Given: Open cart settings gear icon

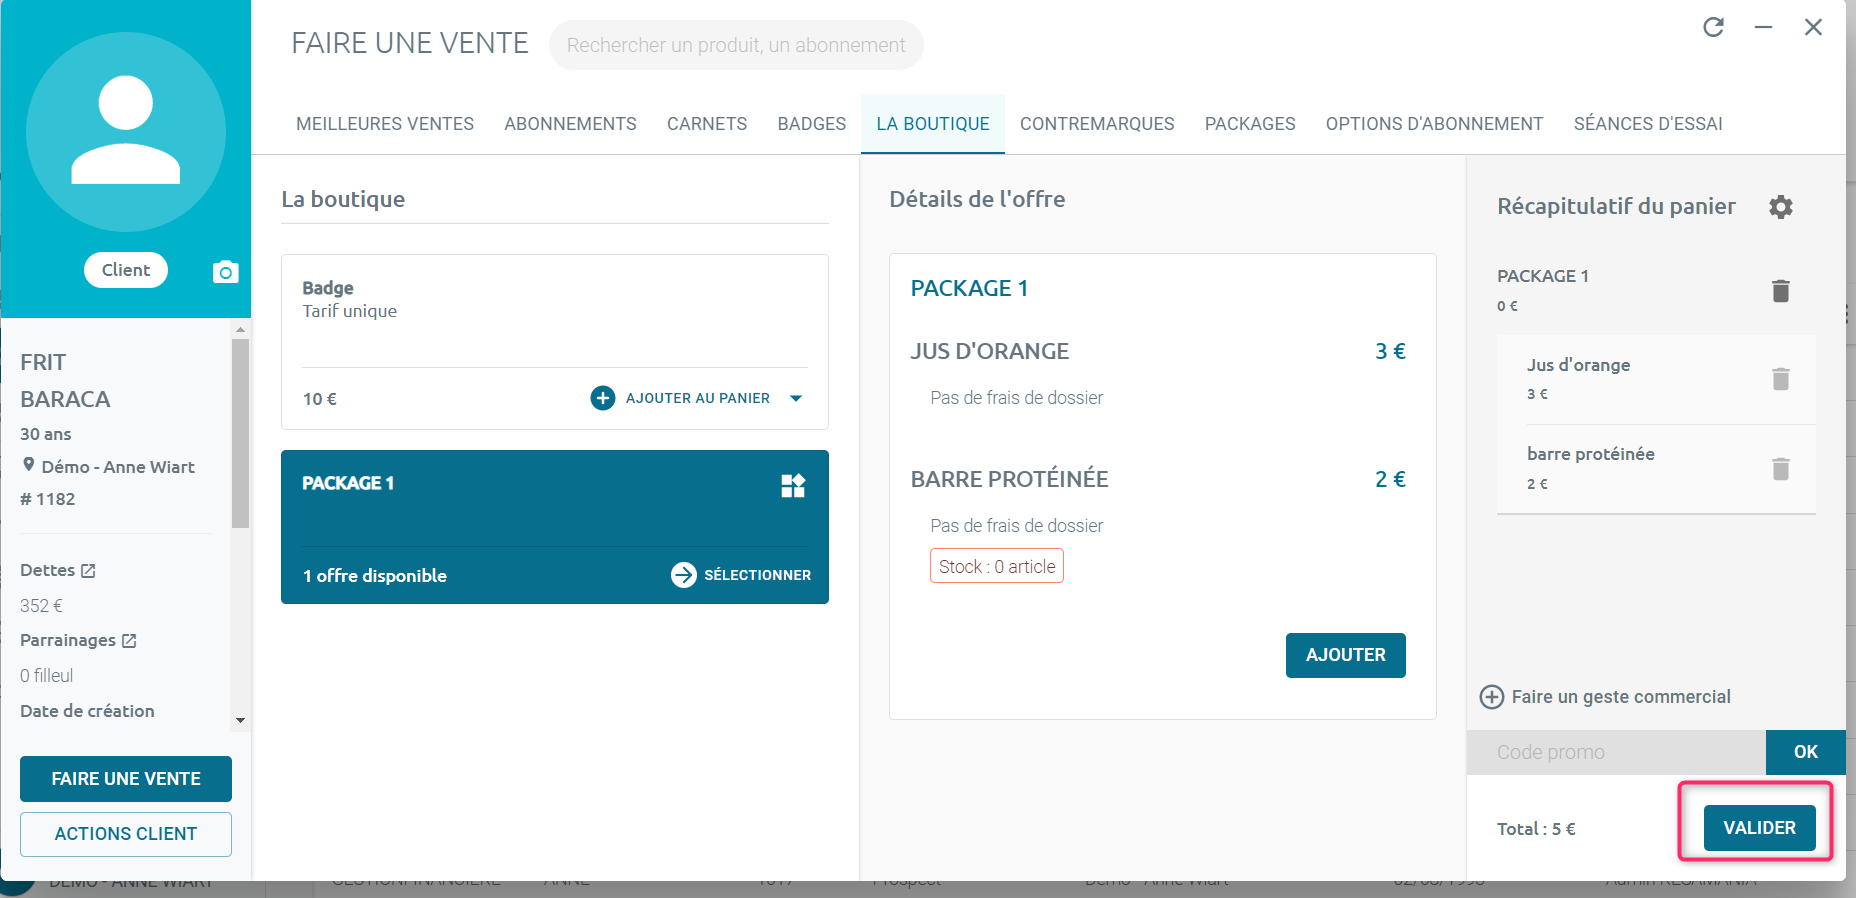Looking at the screenshot, I should [1781, 207].
